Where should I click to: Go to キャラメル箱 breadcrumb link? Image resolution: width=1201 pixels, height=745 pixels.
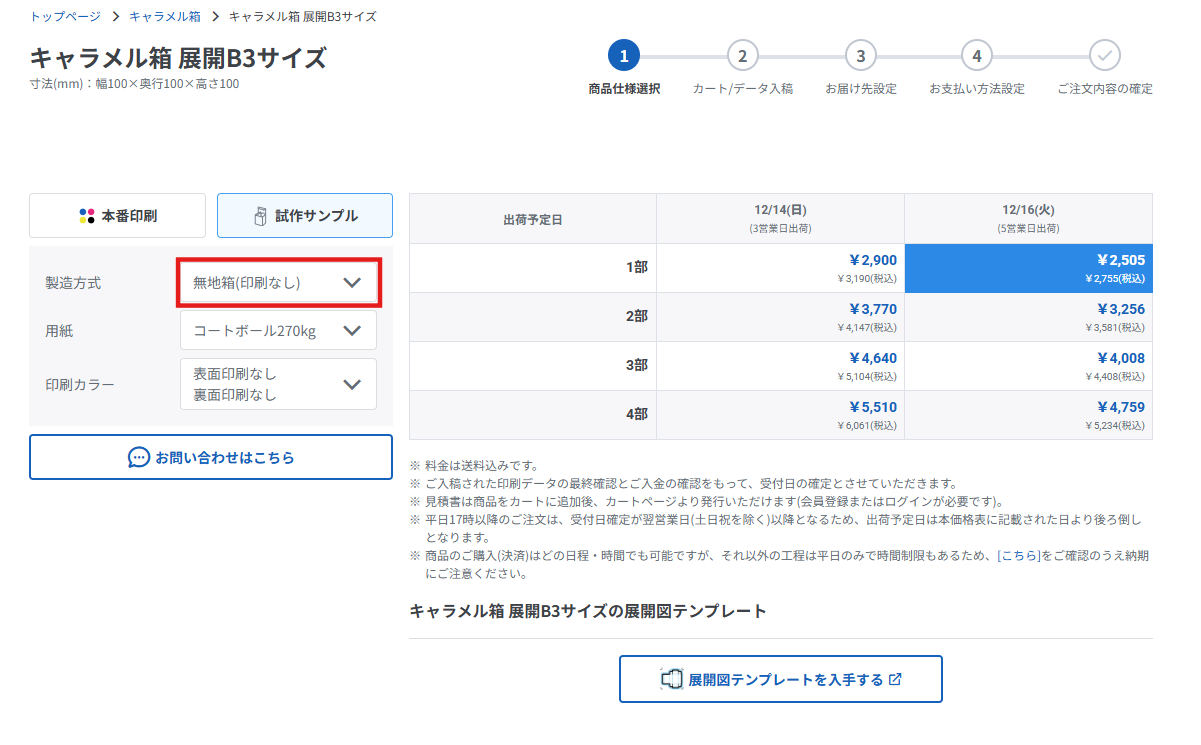tap(165, 17)
